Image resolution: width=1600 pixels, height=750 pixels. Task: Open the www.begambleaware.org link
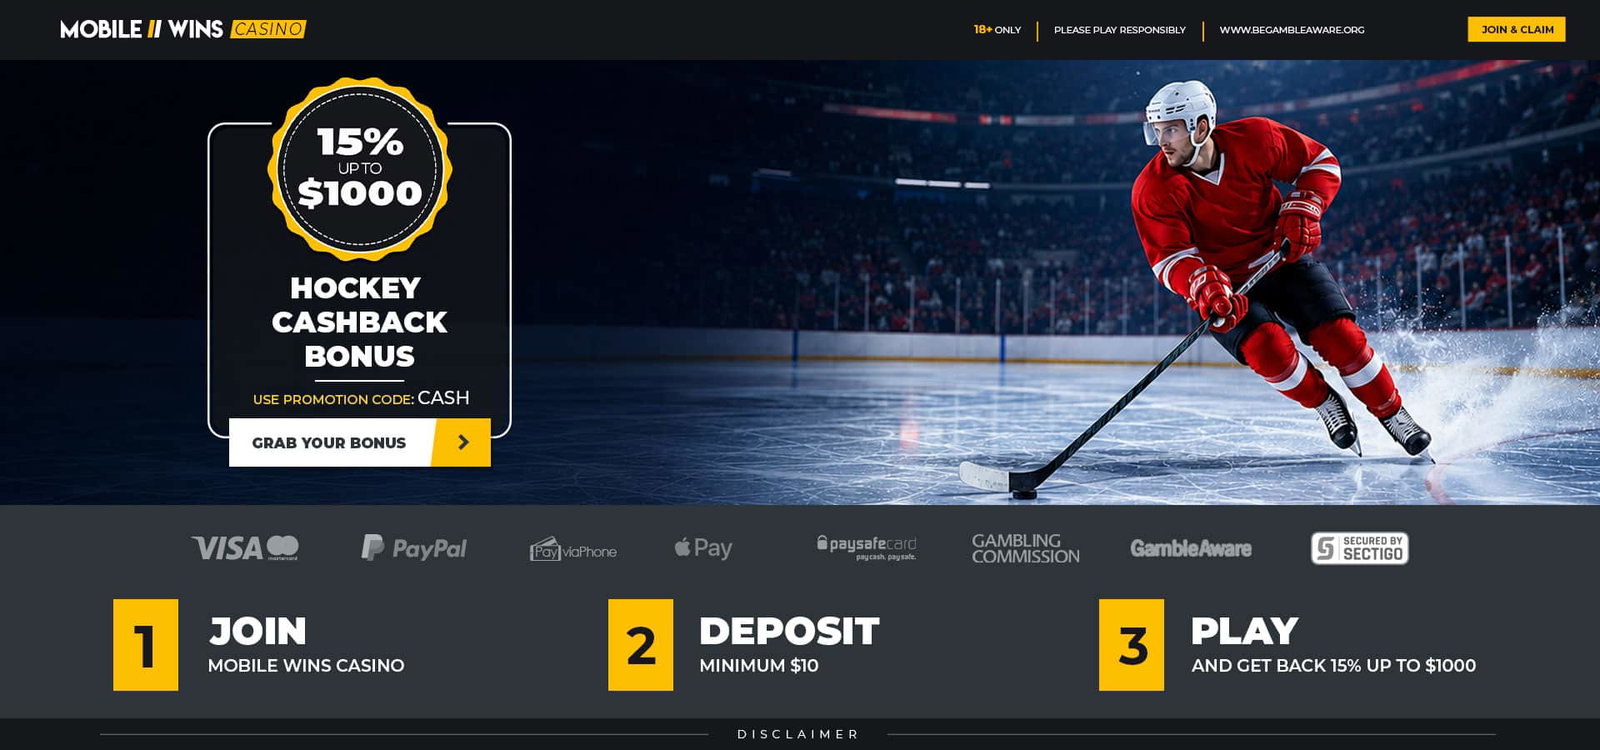point(1292,30)
